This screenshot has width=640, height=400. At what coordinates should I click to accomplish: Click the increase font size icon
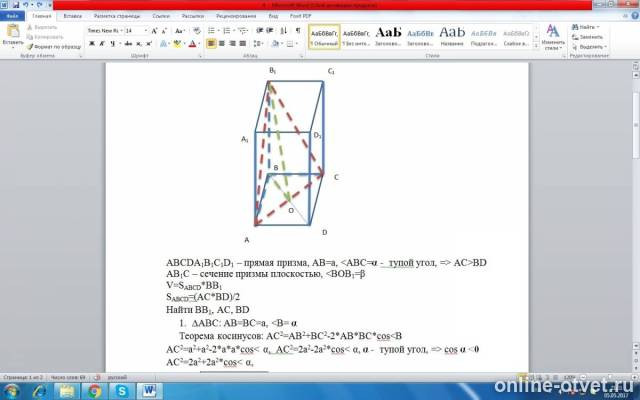tap(154, 31)
